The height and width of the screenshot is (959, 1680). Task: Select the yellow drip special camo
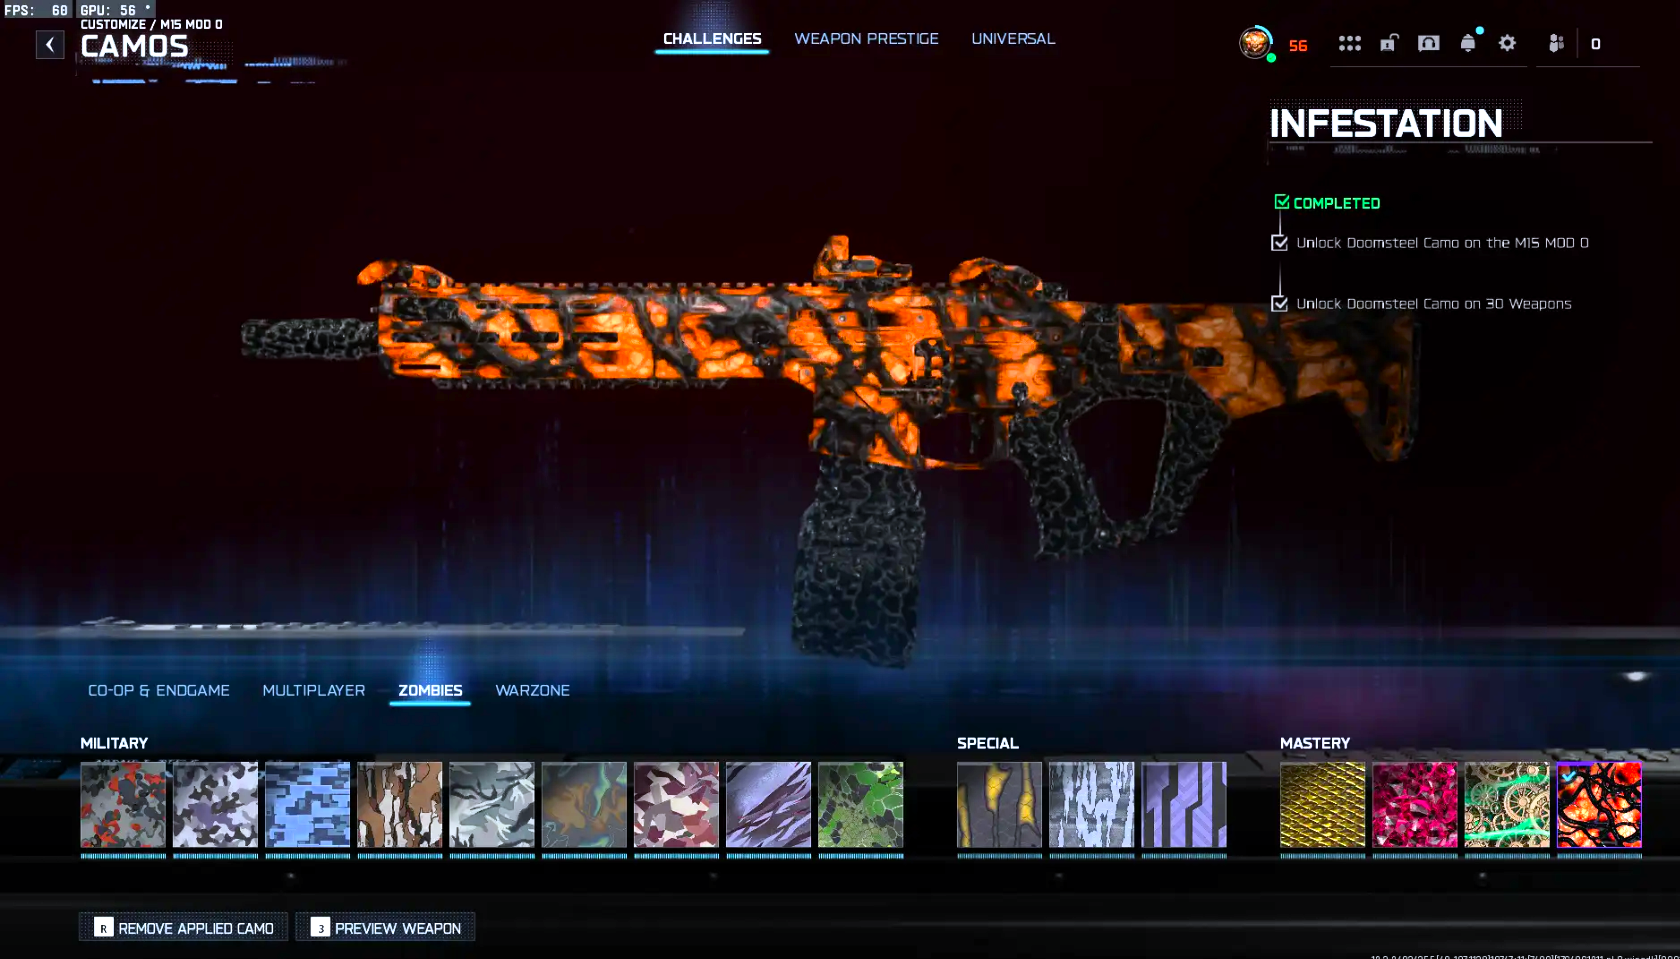999,805
